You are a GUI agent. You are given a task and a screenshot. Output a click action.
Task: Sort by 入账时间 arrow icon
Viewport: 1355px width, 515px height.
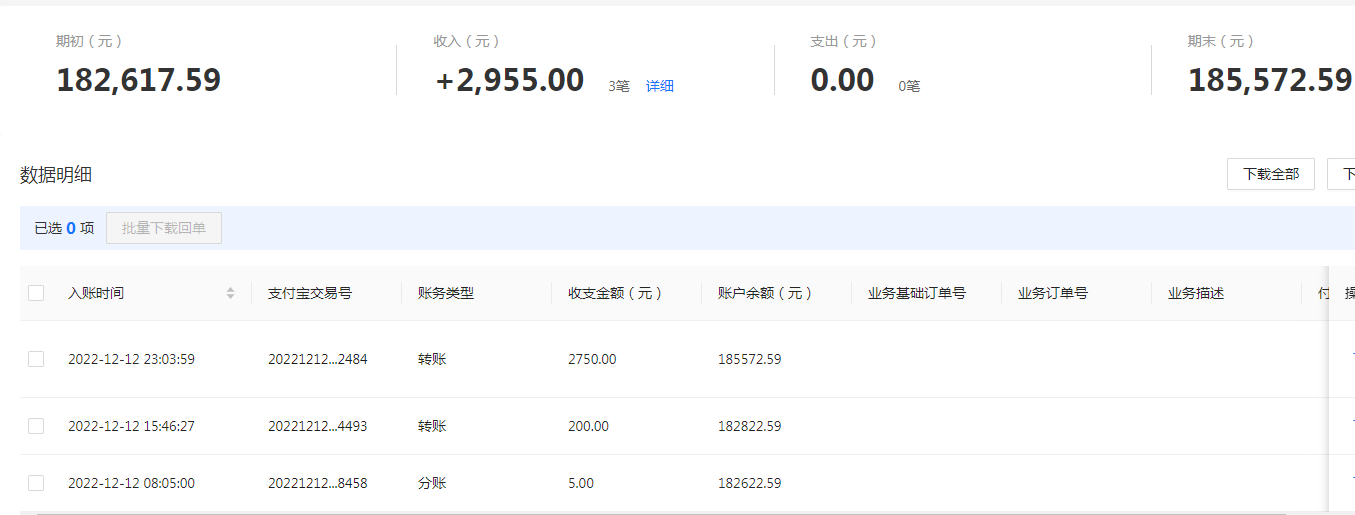230,293
